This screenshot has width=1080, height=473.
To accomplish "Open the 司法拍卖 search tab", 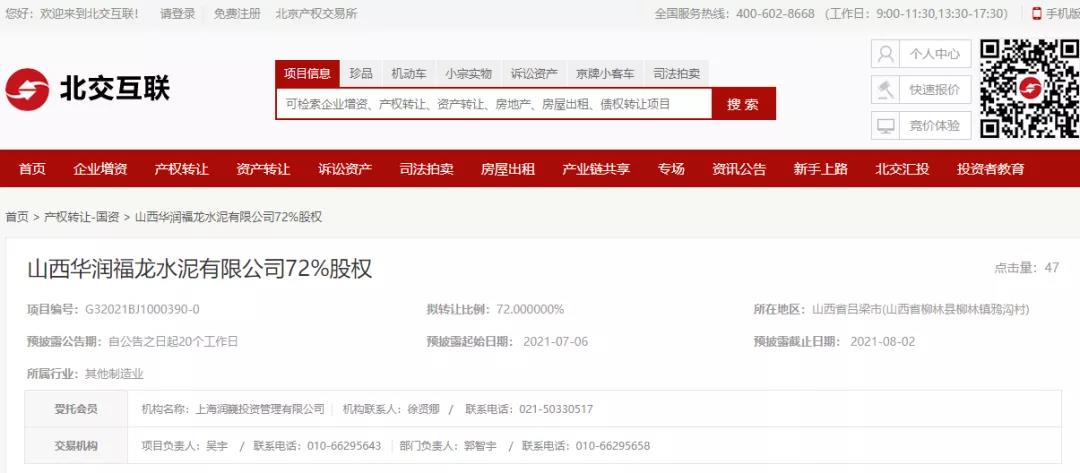I will 677,74.
